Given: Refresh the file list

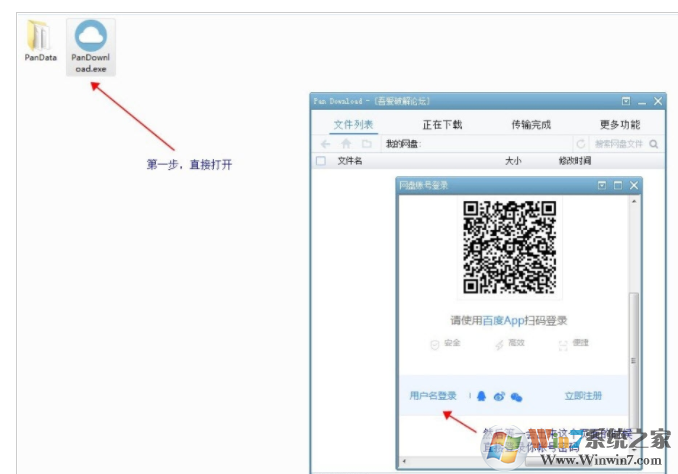Looking at the screenshot, I should point(581,144).
